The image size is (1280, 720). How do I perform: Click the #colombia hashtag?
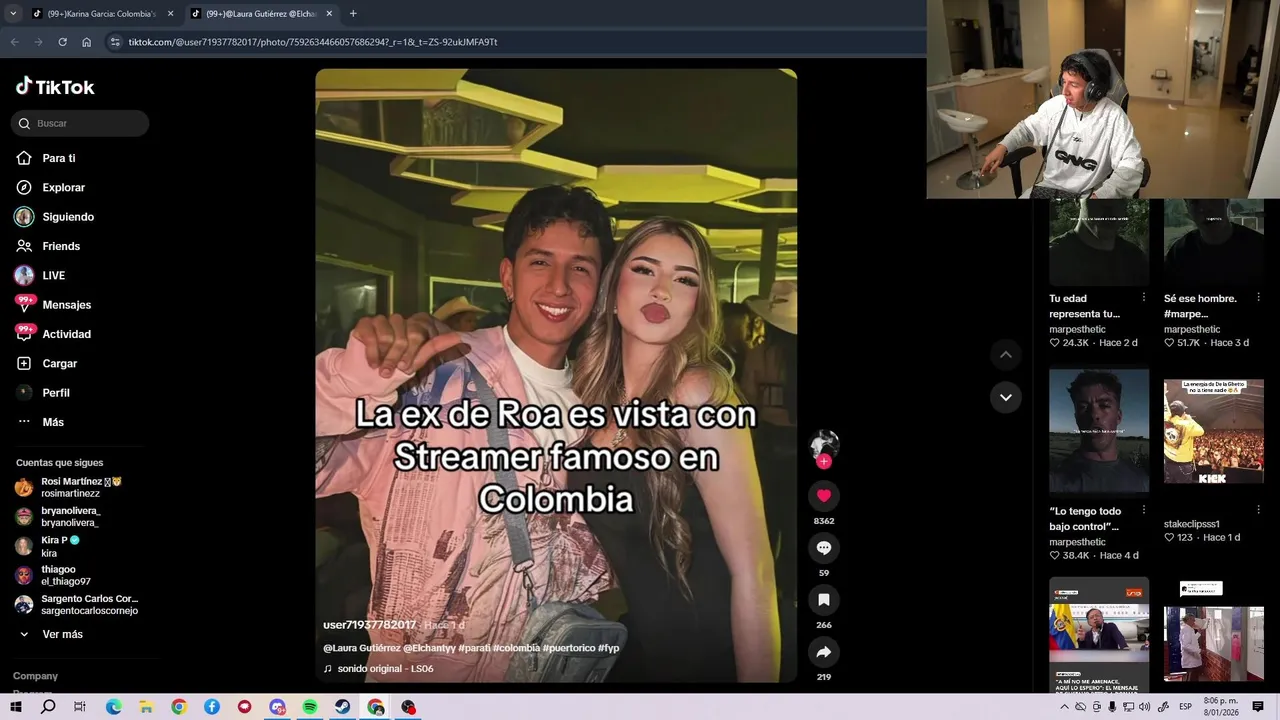pos(516,648)
